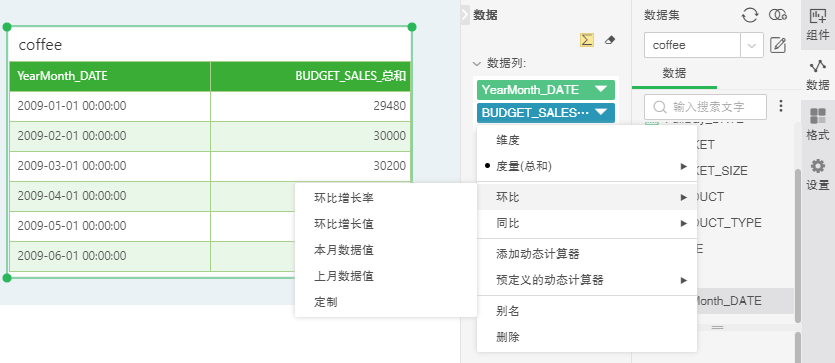Click the eraser clear icon
This screenshot has width=835, height=363.
(610, 40)
